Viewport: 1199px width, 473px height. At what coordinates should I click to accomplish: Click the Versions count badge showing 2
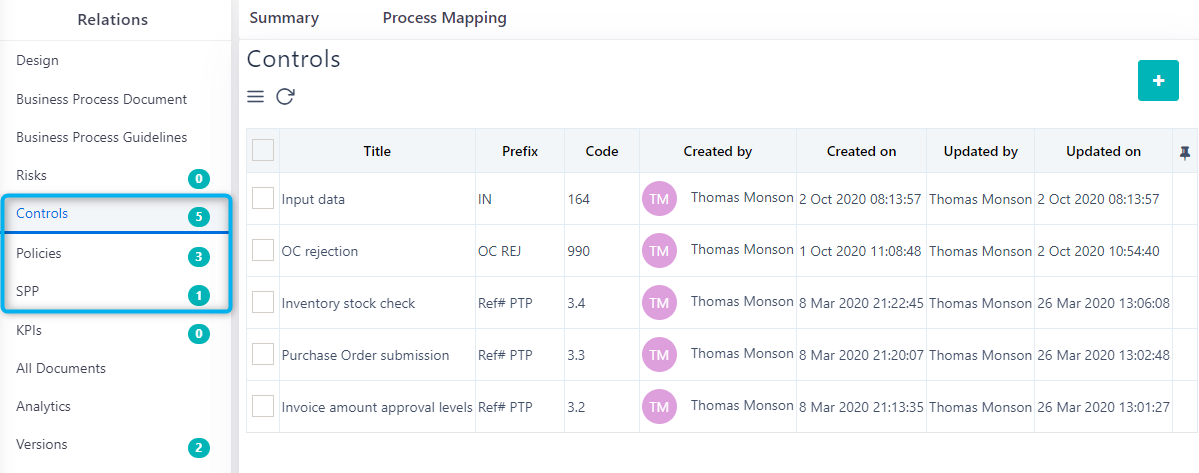click(199, 448)
